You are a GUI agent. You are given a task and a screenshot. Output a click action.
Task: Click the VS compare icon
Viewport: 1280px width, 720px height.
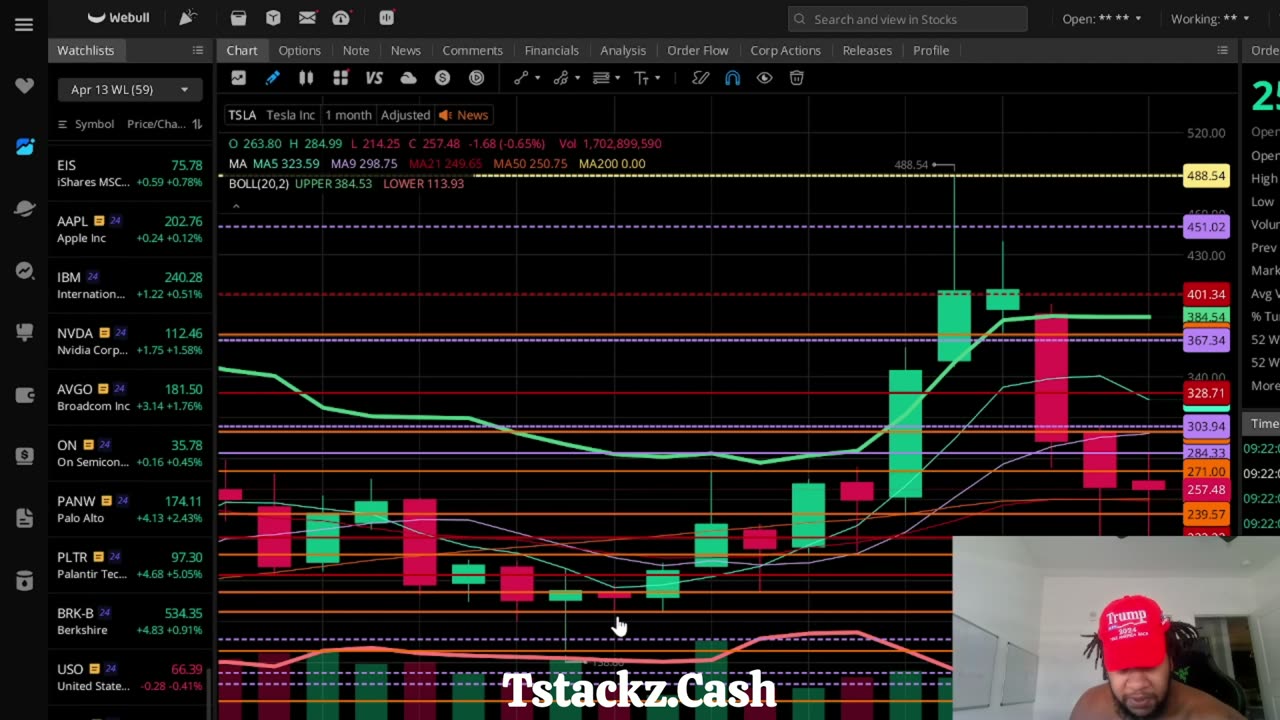(x=374, y=78)
